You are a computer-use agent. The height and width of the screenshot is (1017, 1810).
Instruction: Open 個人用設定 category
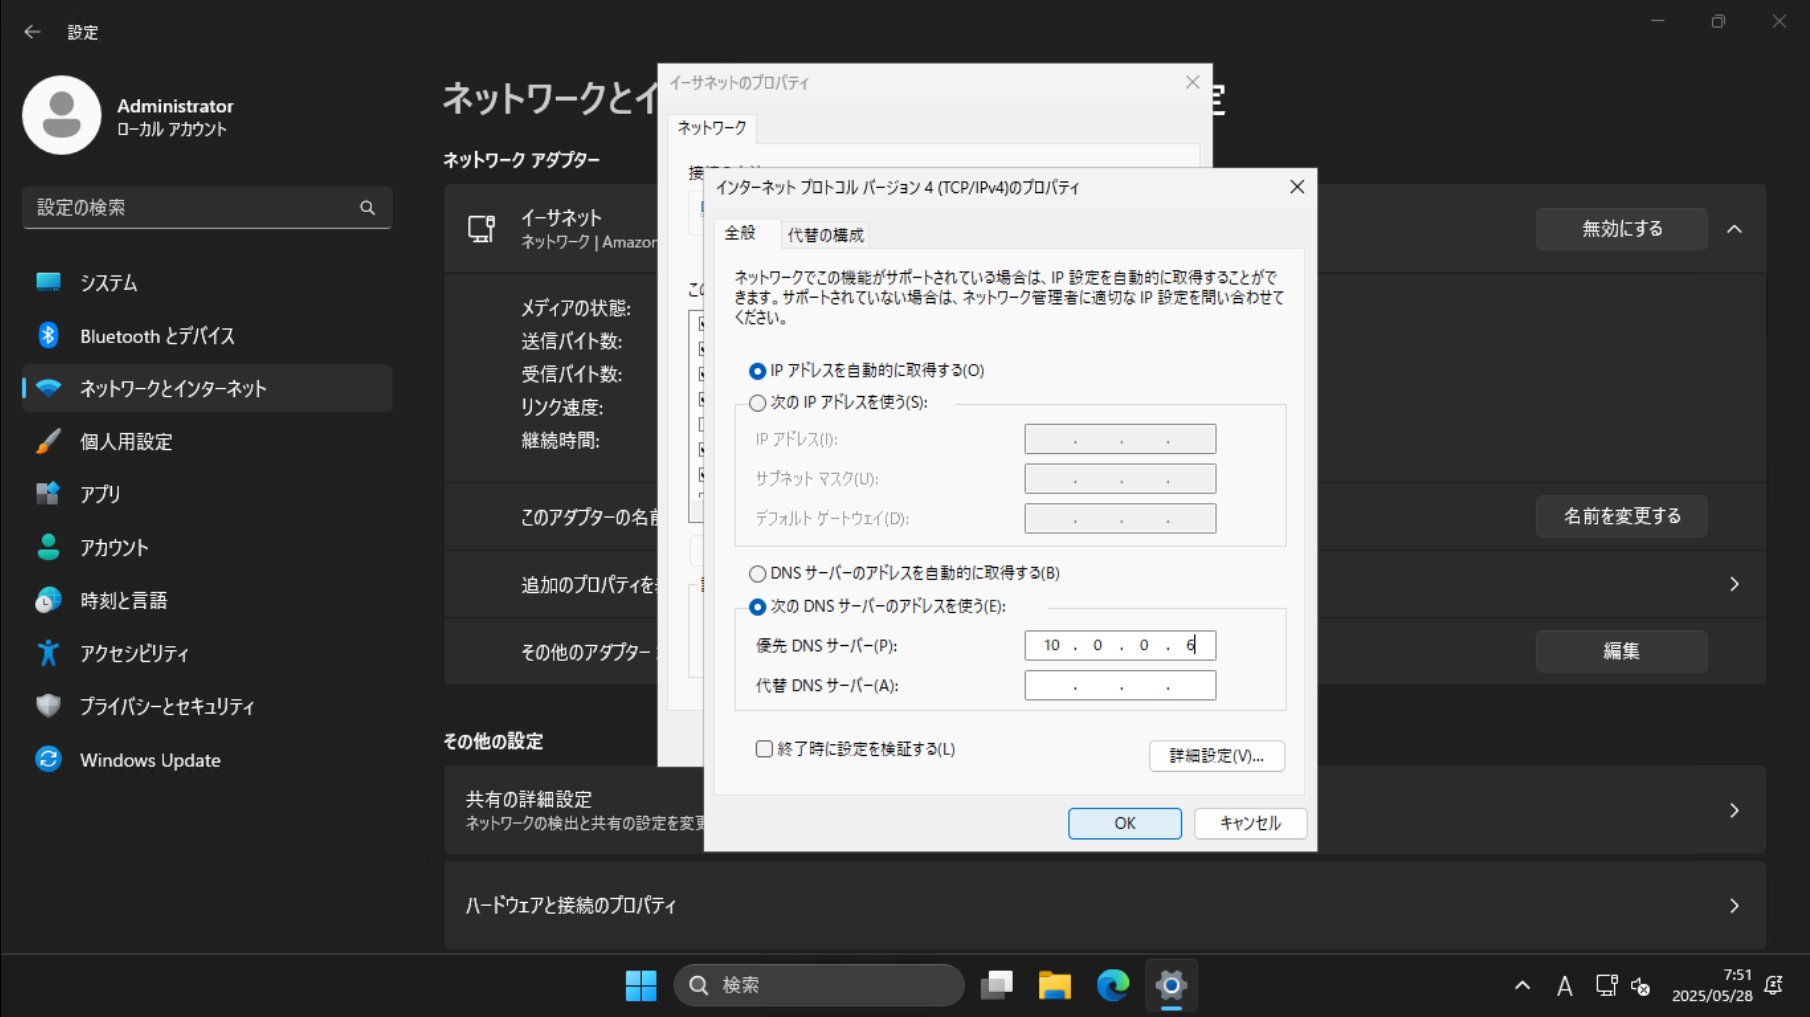click(207, 441)
